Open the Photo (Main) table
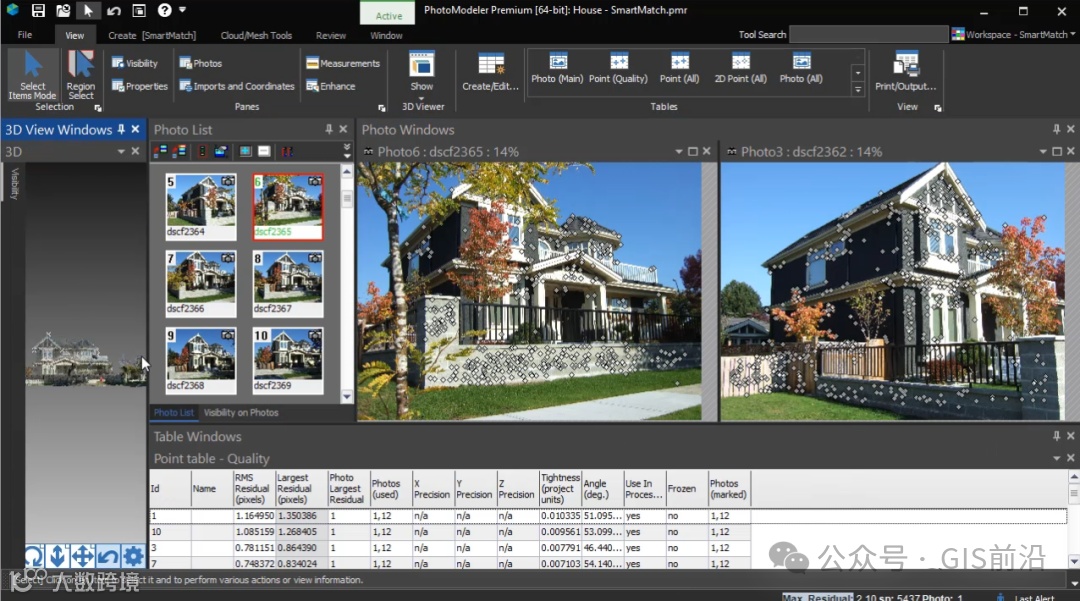 tap(557, 68)
